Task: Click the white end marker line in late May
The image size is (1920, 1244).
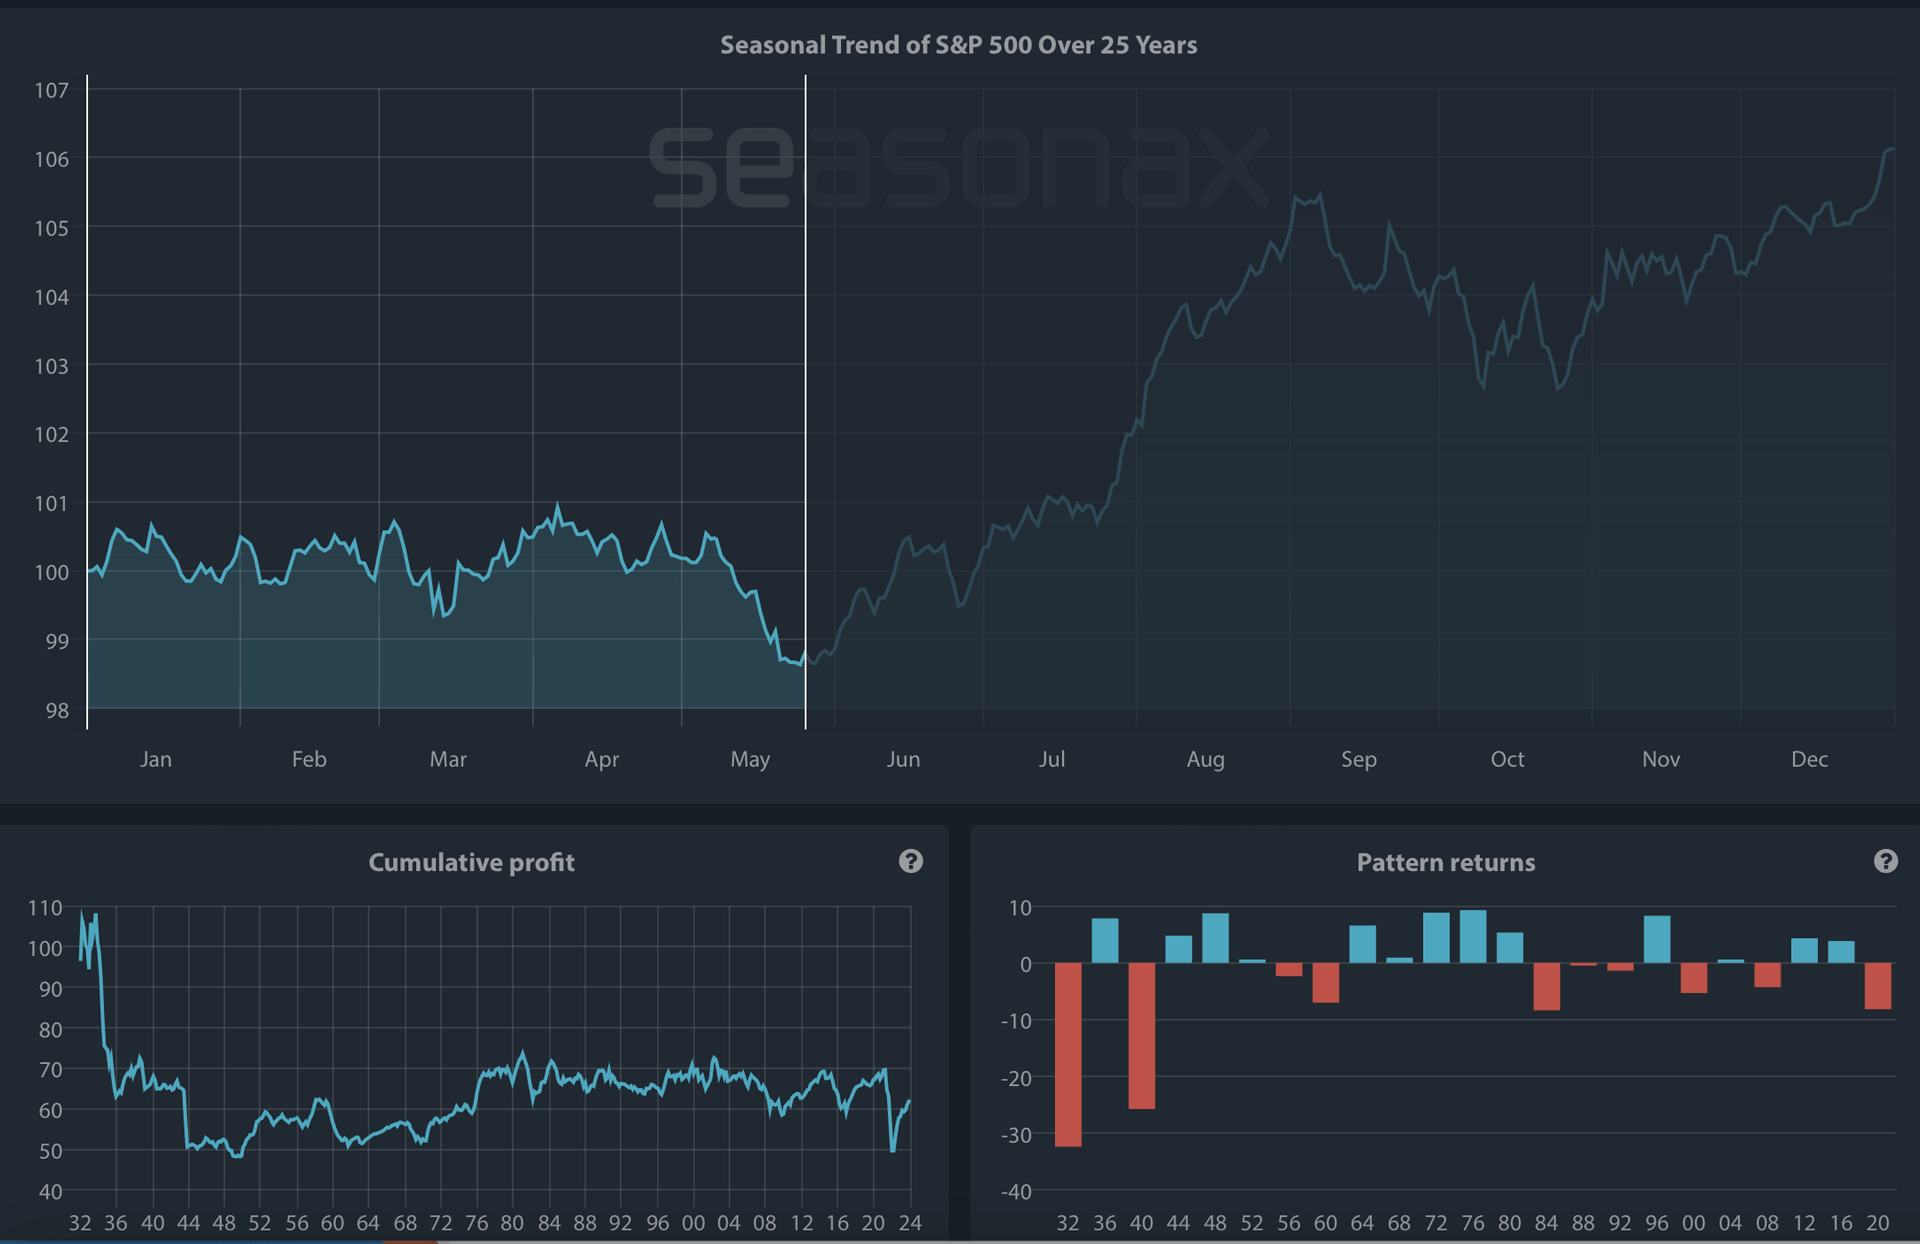Action: point(805,400)
